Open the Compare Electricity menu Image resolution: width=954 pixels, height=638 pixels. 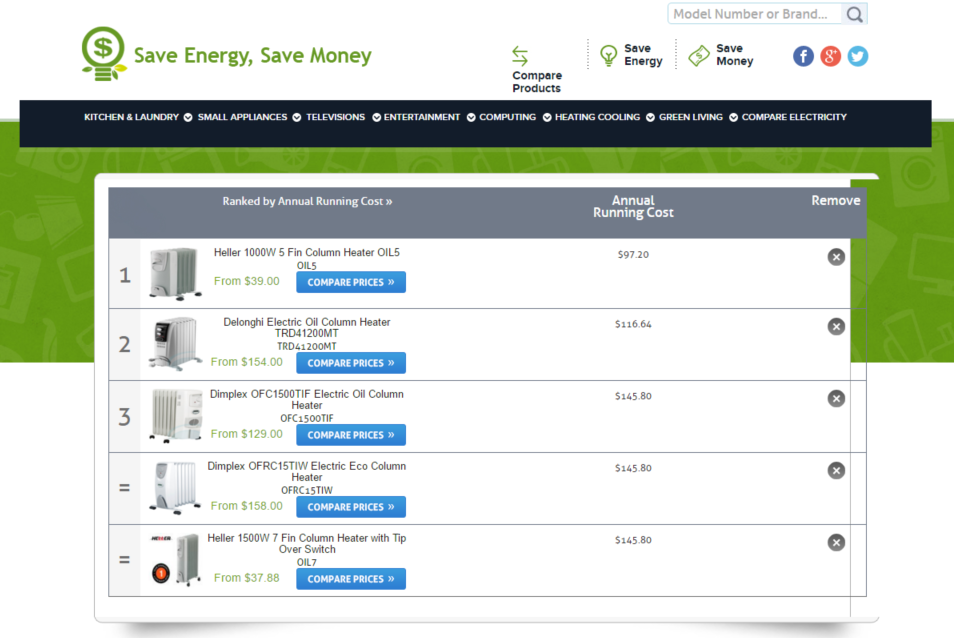(x=794, y=117)
